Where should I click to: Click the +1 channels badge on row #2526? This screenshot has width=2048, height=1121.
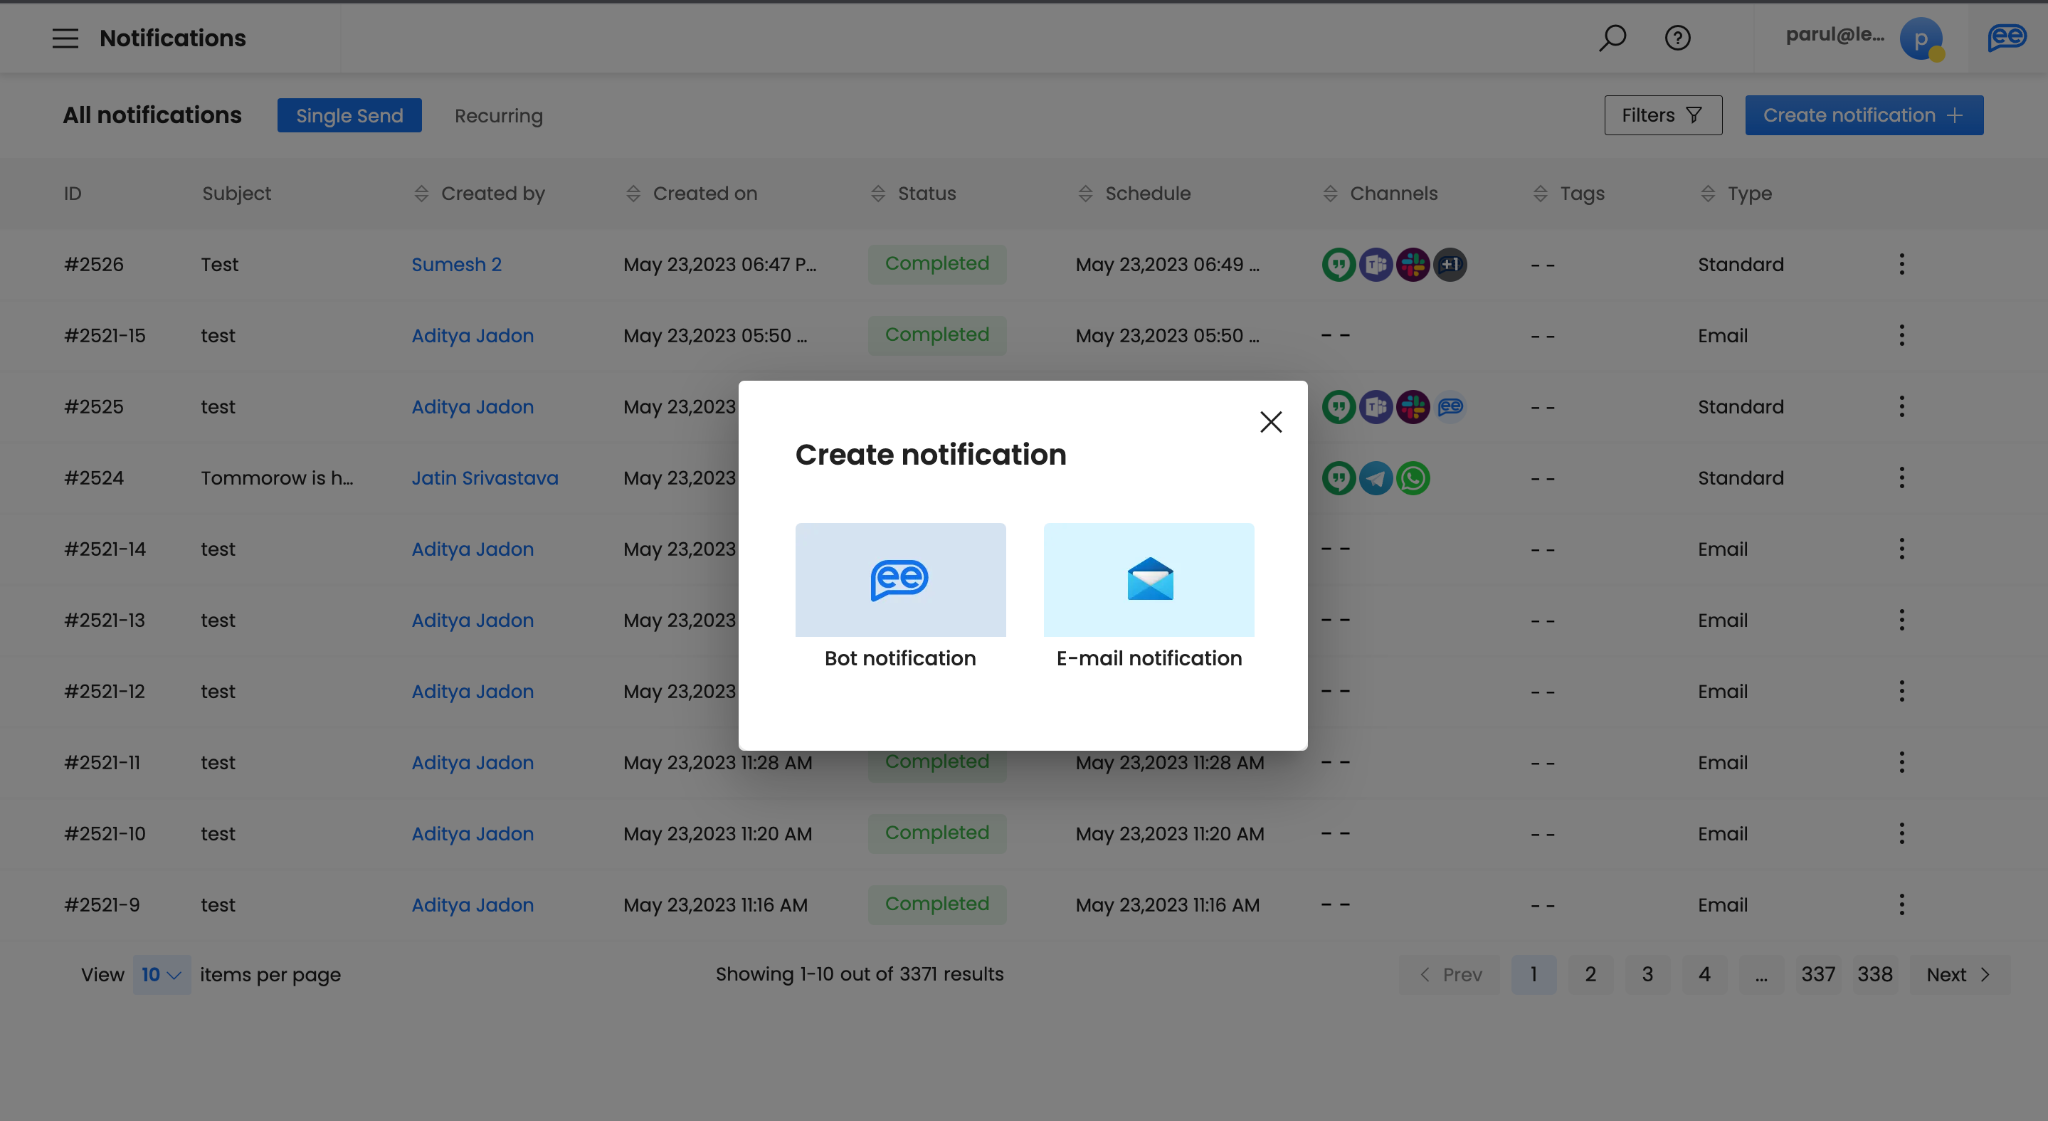(x=1450, y=265)
